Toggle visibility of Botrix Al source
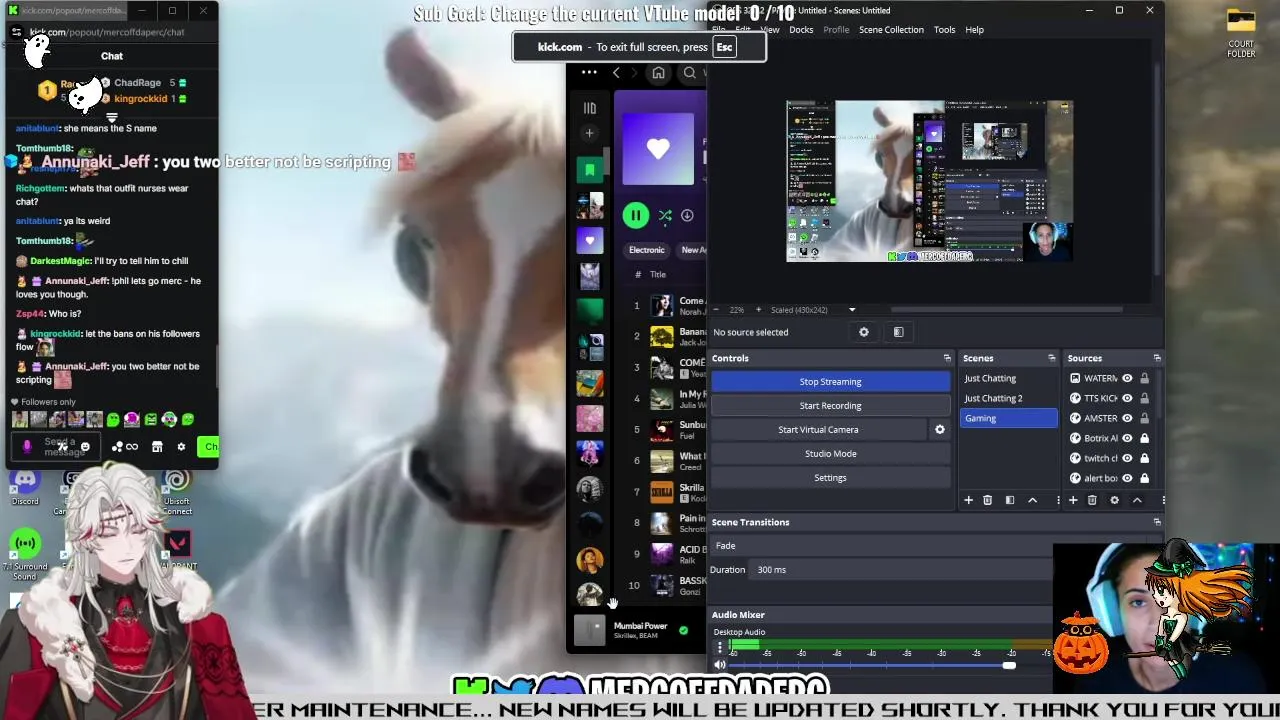Screen dimensions: 1280x720 [x=1127, y=438]
